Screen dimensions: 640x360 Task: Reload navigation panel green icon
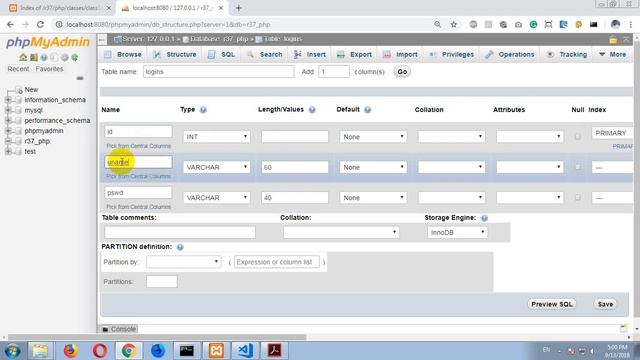[75, 58]
